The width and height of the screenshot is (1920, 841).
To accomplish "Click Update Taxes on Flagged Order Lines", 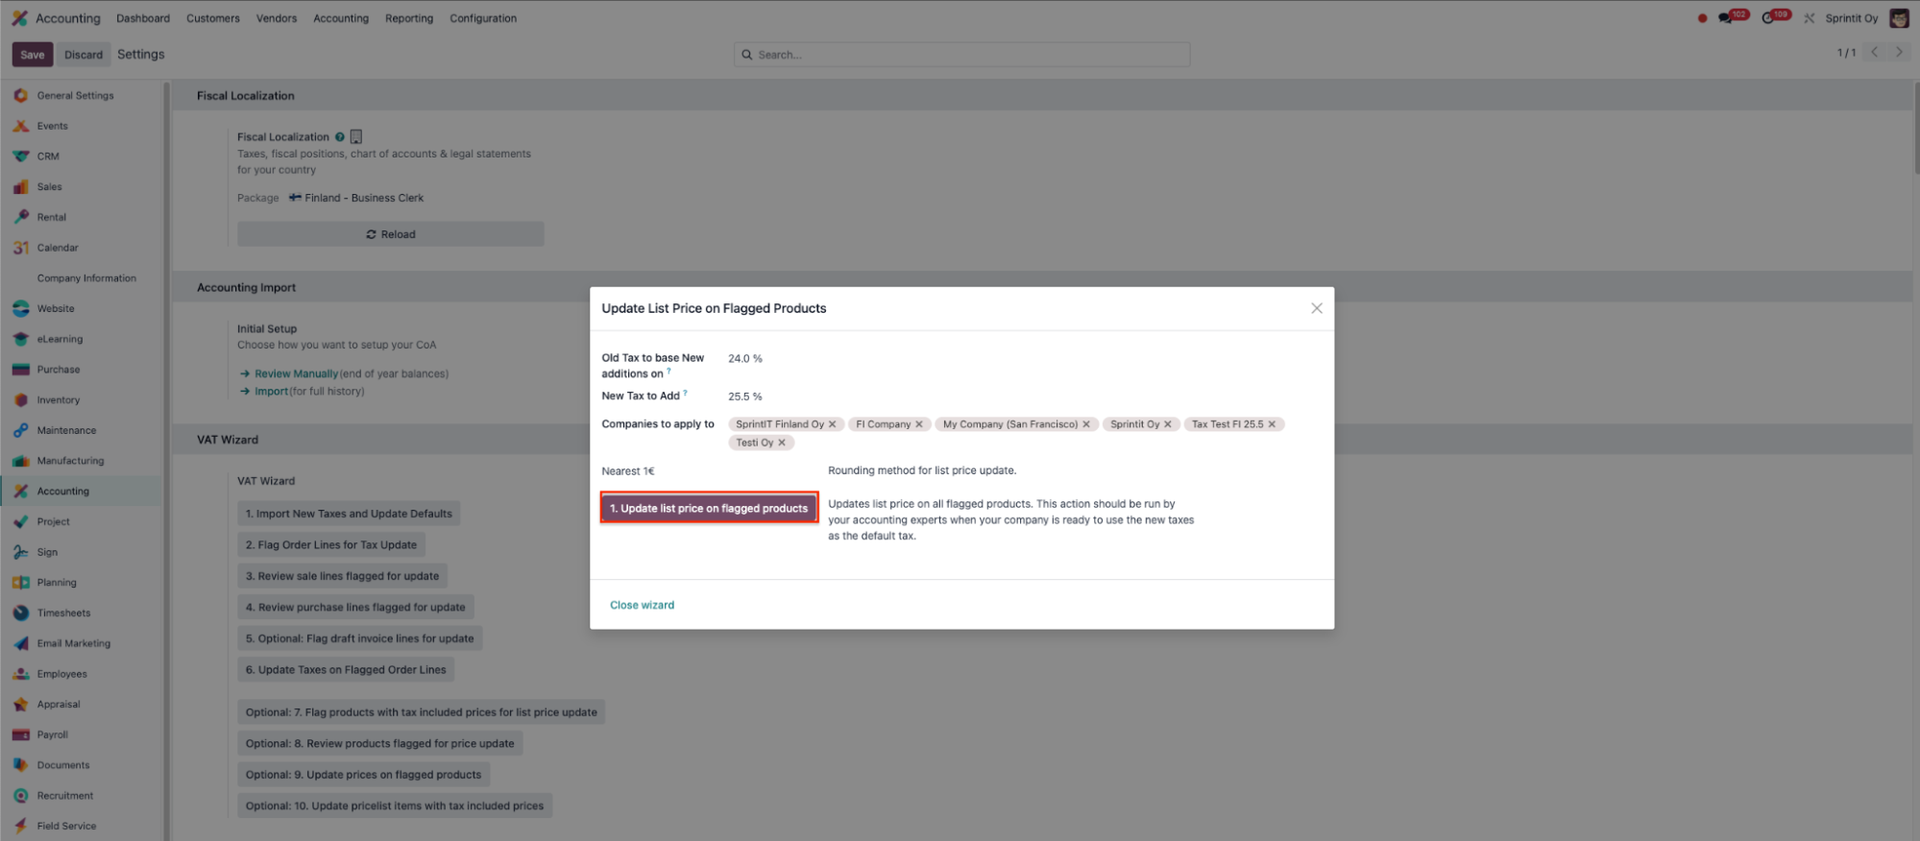I will point(346,670).
